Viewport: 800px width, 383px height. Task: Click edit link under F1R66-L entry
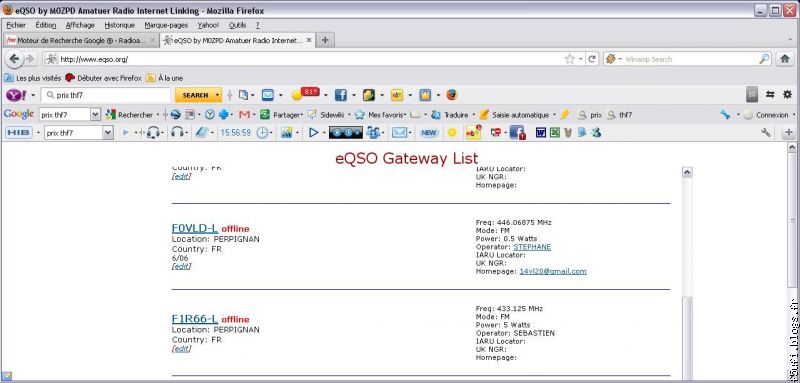(182, 349)
